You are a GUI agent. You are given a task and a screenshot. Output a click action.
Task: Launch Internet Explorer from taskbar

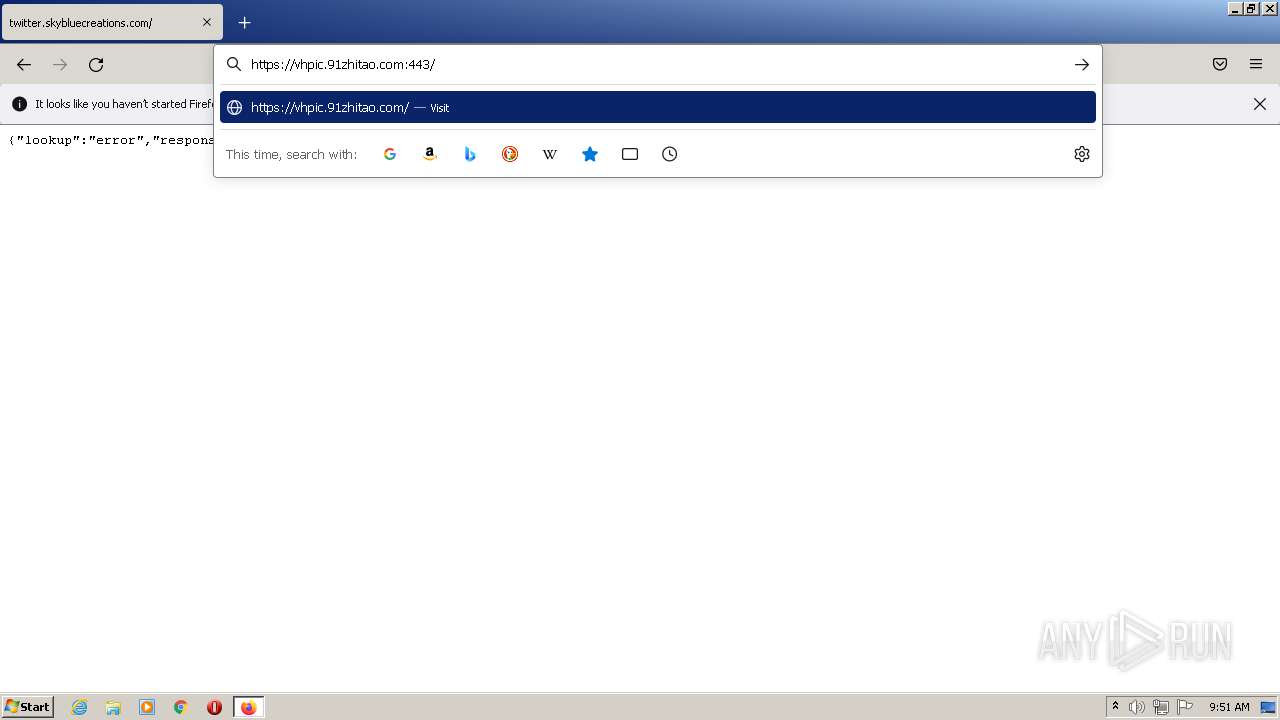[80, 707]
